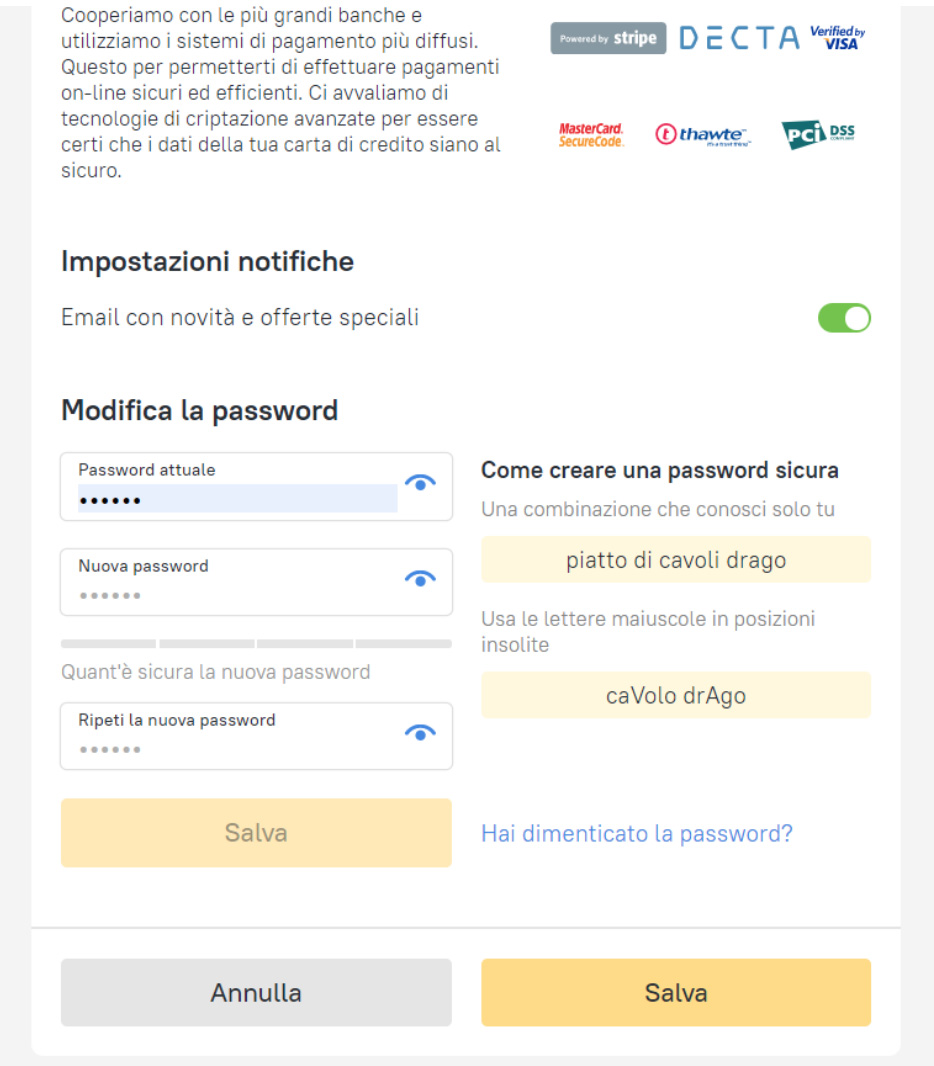Focus the Password attuale field
Image resolution: width=934 pixels, height=1066 pixels.
(237, 498)
